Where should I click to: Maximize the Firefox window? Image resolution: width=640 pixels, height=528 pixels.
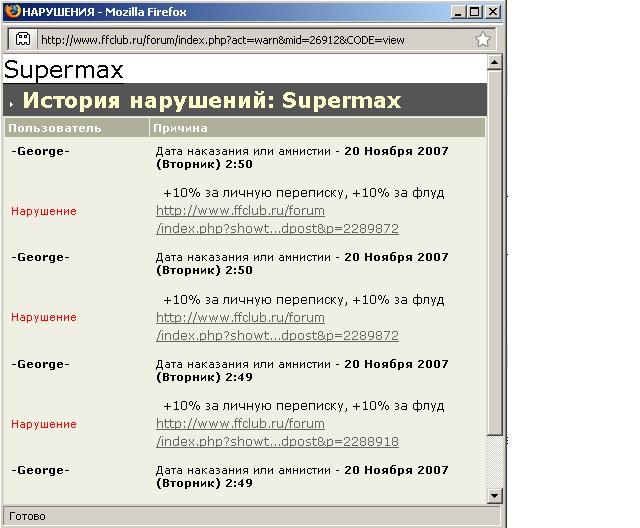(475, 11)
